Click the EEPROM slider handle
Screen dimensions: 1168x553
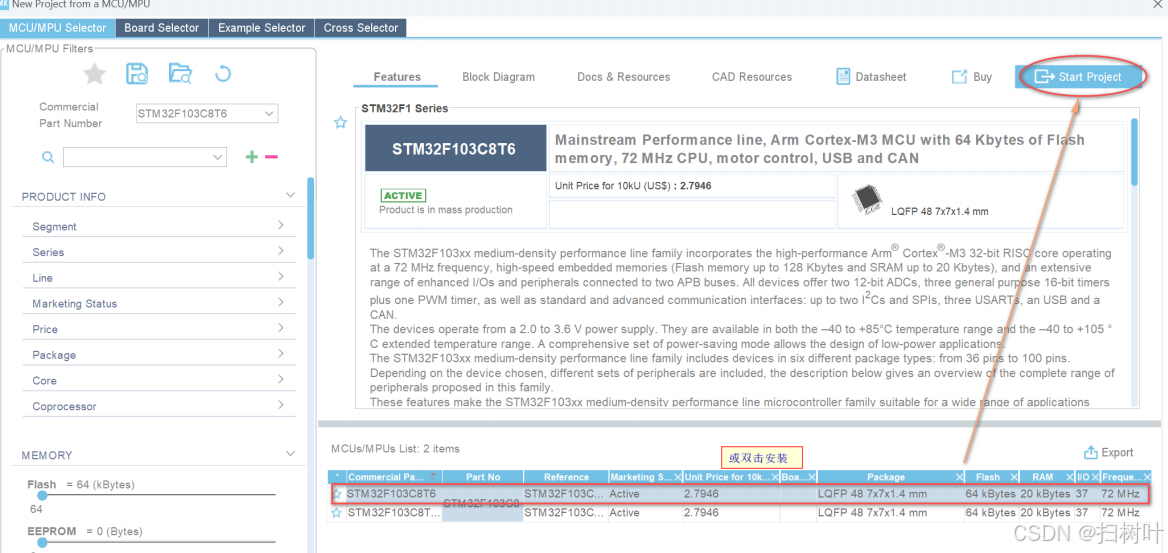coord(42,542)
